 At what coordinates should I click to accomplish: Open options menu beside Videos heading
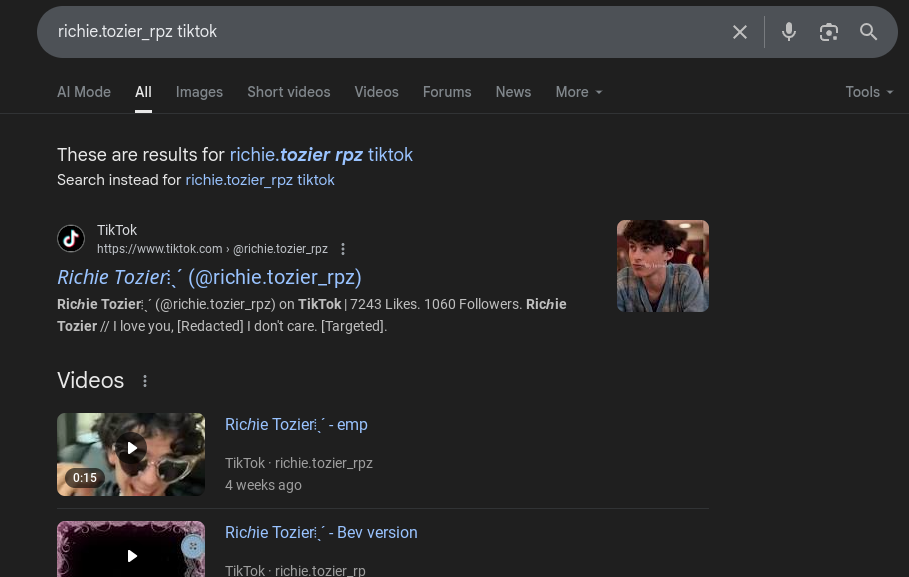pos(145,381)
